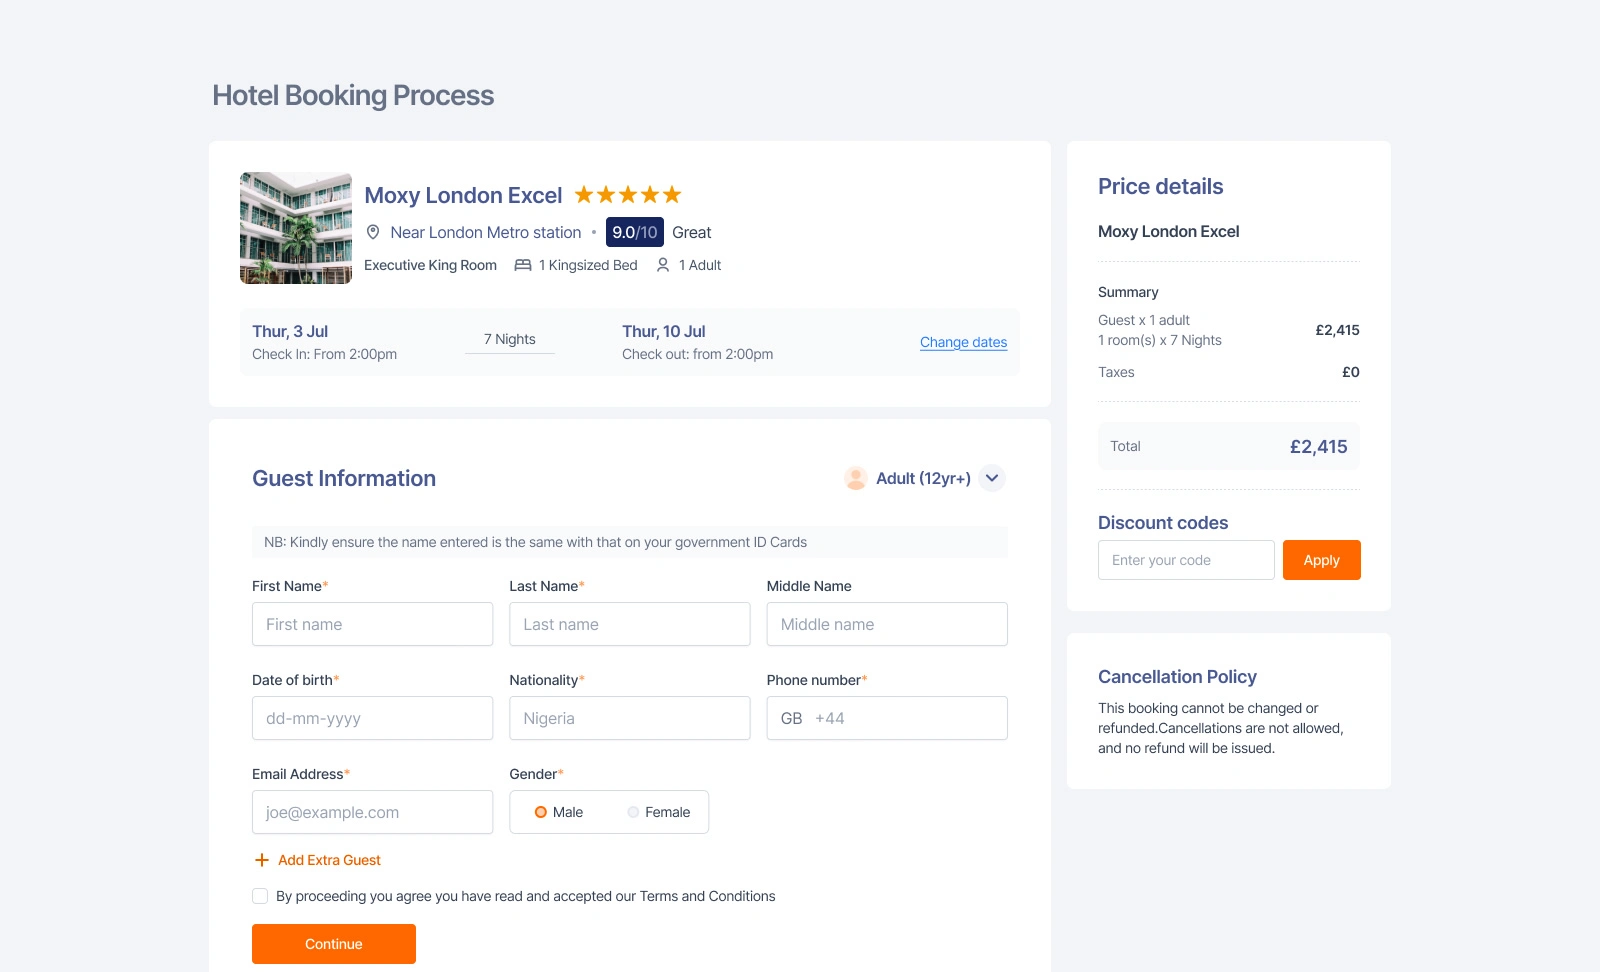Click the person icon beside 1 Adult
Screen dimensions: 1600x972
pyautogui.click(x=663, y=265)
